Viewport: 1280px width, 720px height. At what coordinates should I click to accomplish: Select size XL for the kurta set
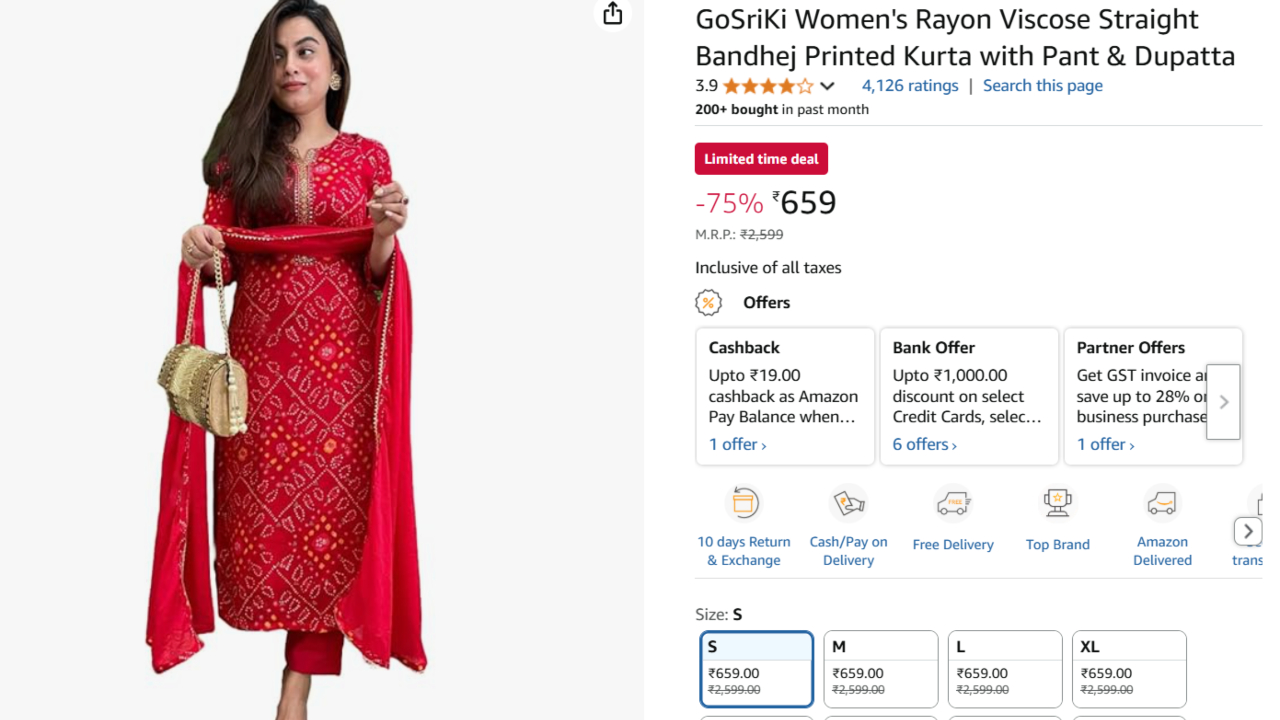point(1128,668)
